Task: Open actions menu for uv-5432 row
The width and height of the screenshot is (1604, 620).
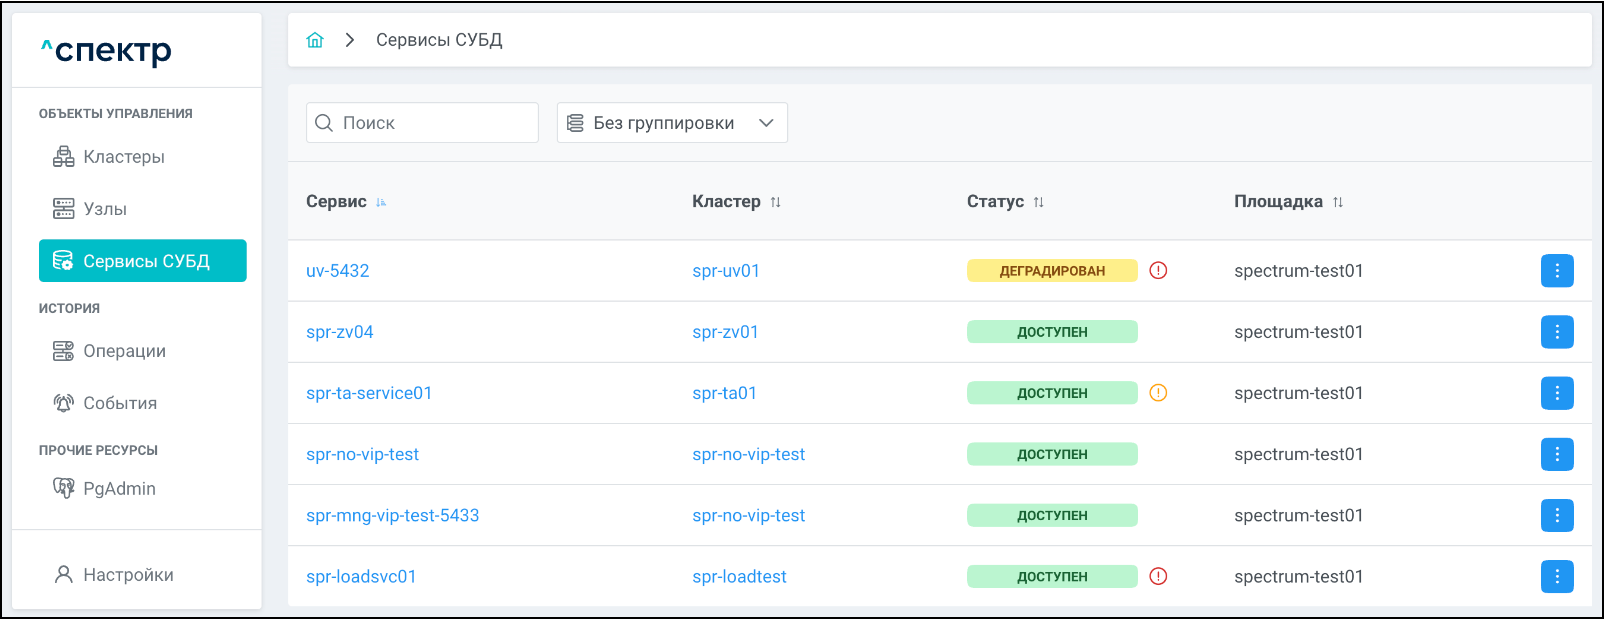Action: click(1556, 271)
